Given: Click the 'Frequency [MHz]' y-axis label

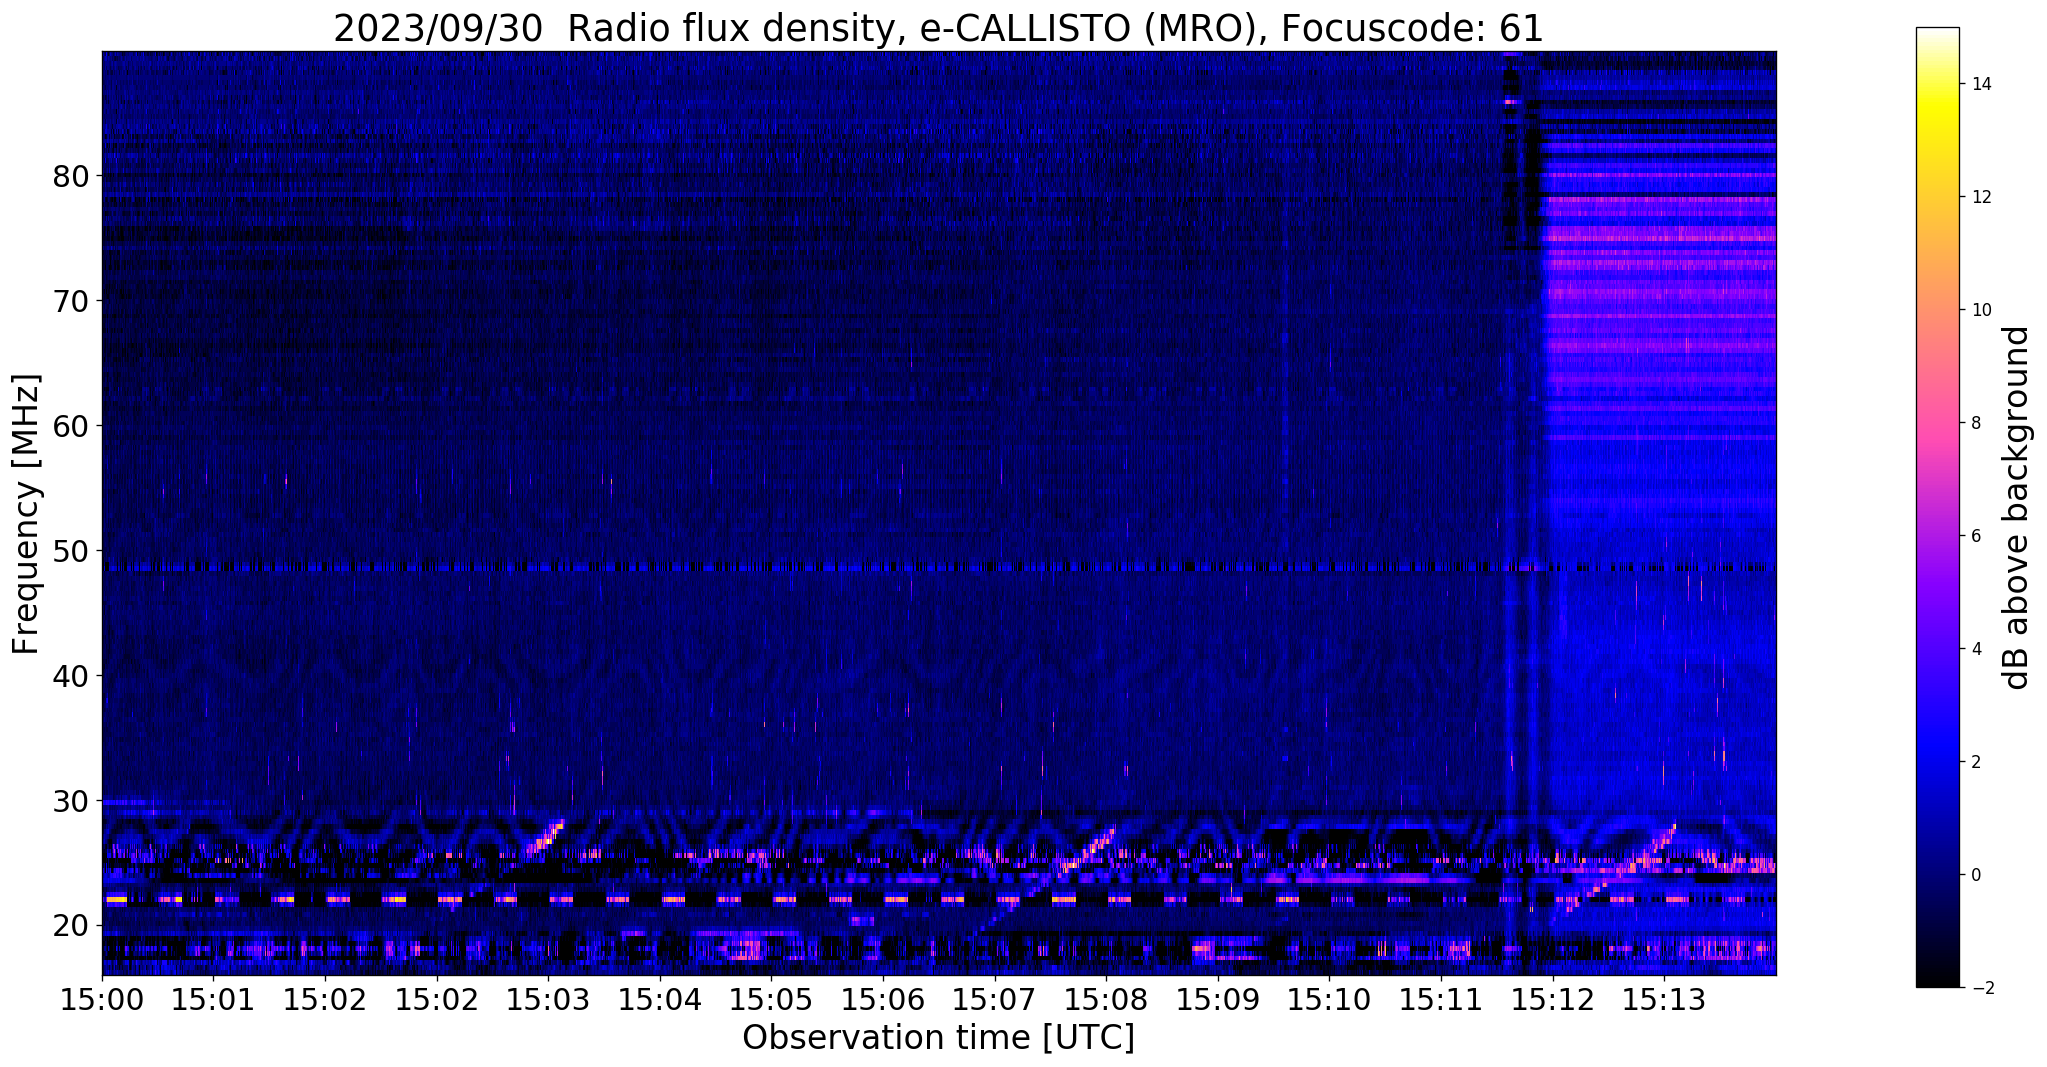Looking at the screenshot, I should point(26,513).
